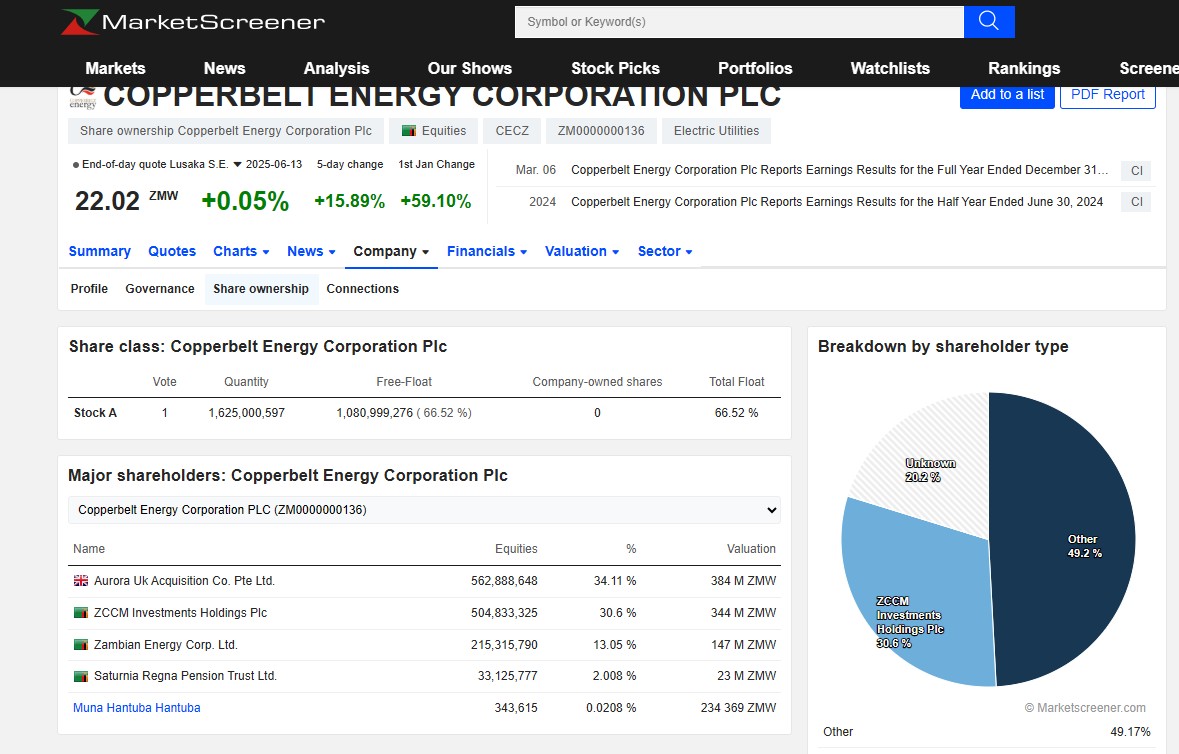Click the +15.89% five-day change value
The height and width of the screenshot is (754, 1179).
350,201
